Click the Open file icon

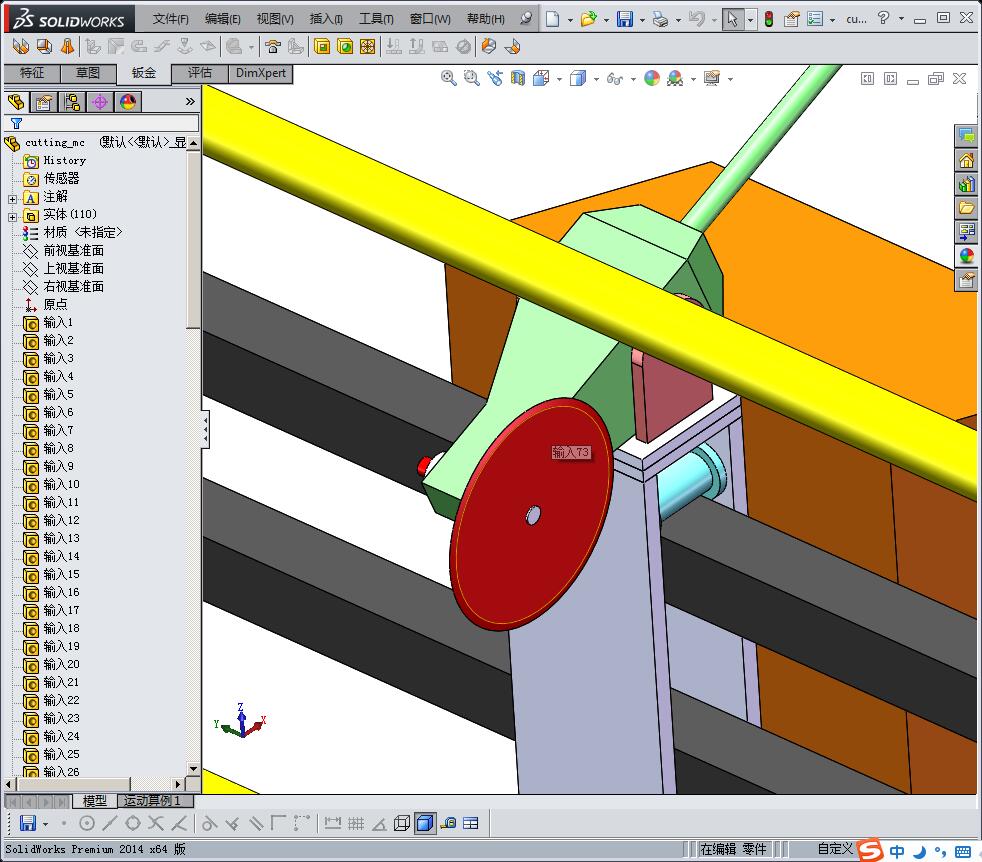pos(588,19)
